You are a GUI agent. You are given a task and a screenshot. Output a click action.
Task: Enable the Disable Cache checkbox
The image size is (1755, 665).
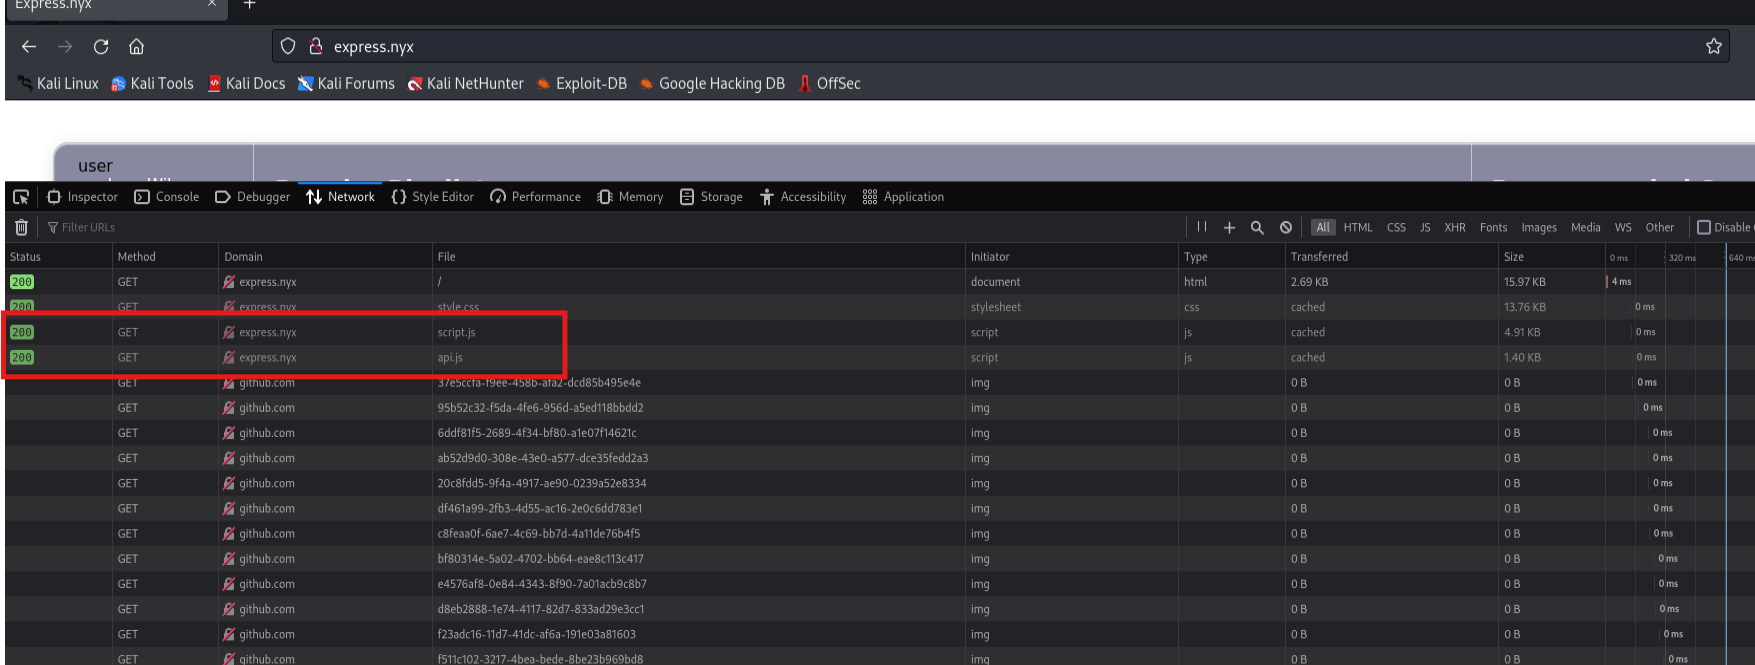(1704, 227)
